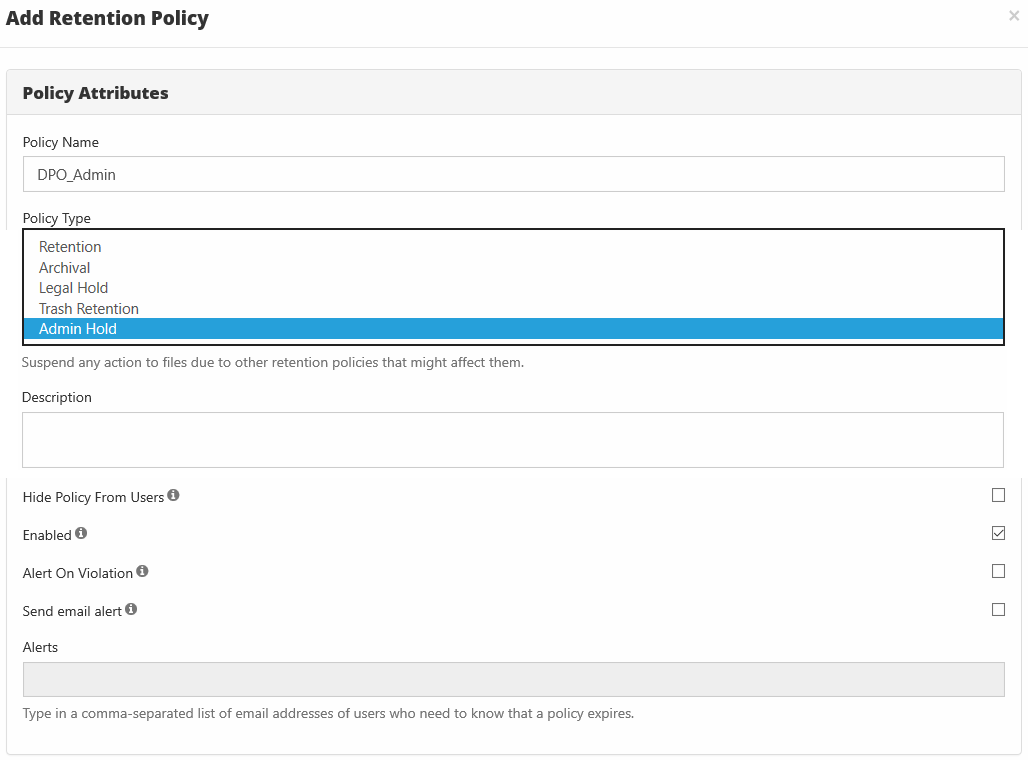This screenshot has height=762, width=1028.
Task: Click info icon beside Send email alert
Action: [131, 610]
